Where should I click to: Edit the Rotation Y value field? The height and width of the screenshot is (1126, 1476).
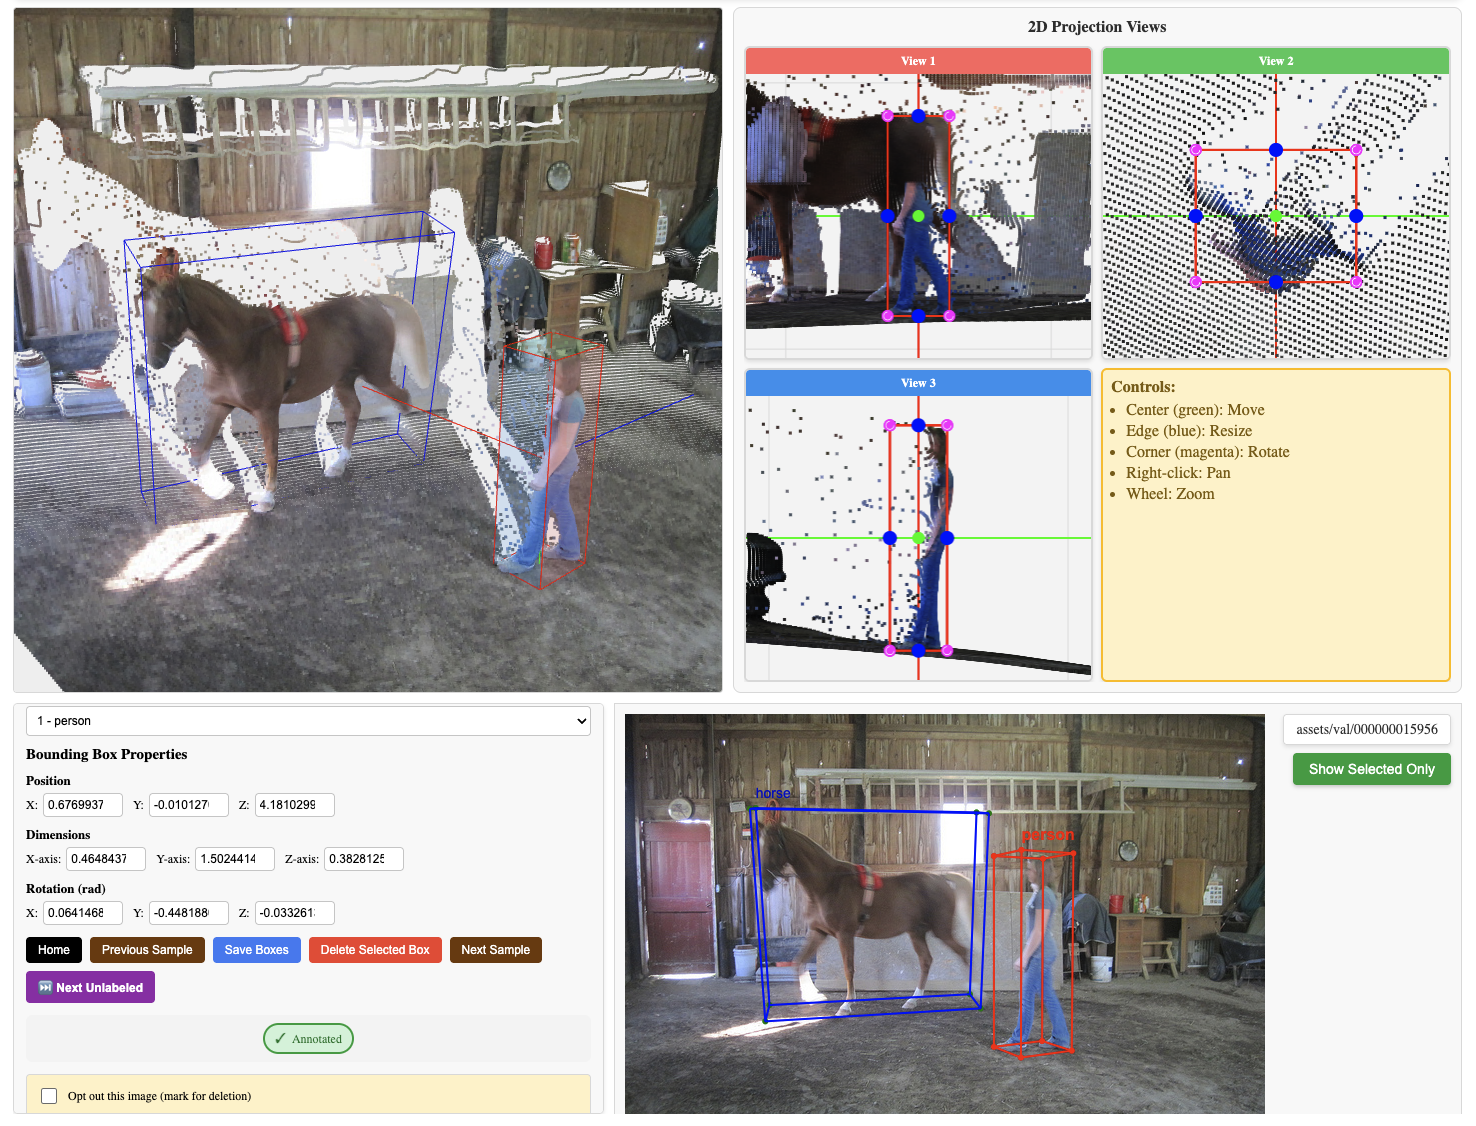click(189, 913)
